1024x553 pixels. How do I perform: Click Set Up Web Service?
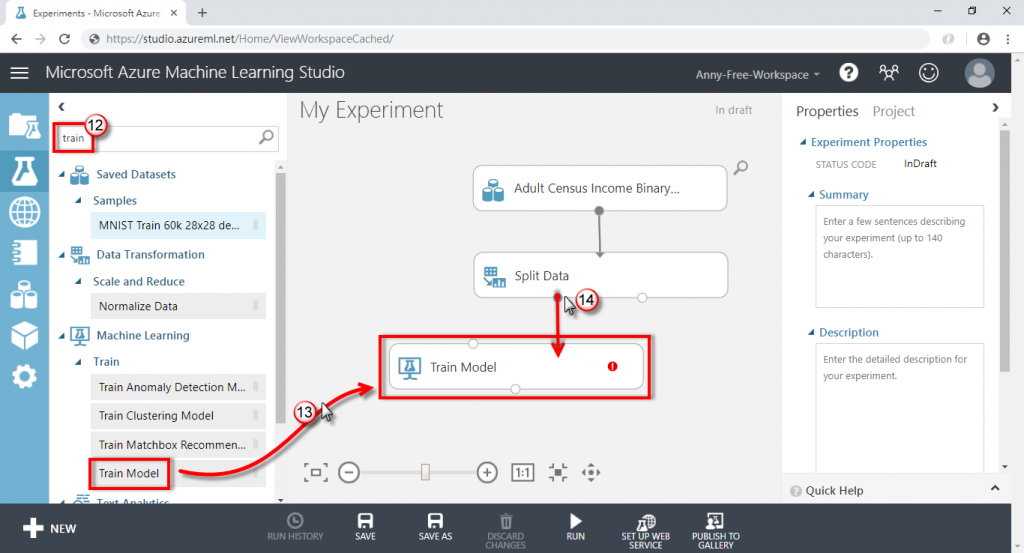[645, 531]
